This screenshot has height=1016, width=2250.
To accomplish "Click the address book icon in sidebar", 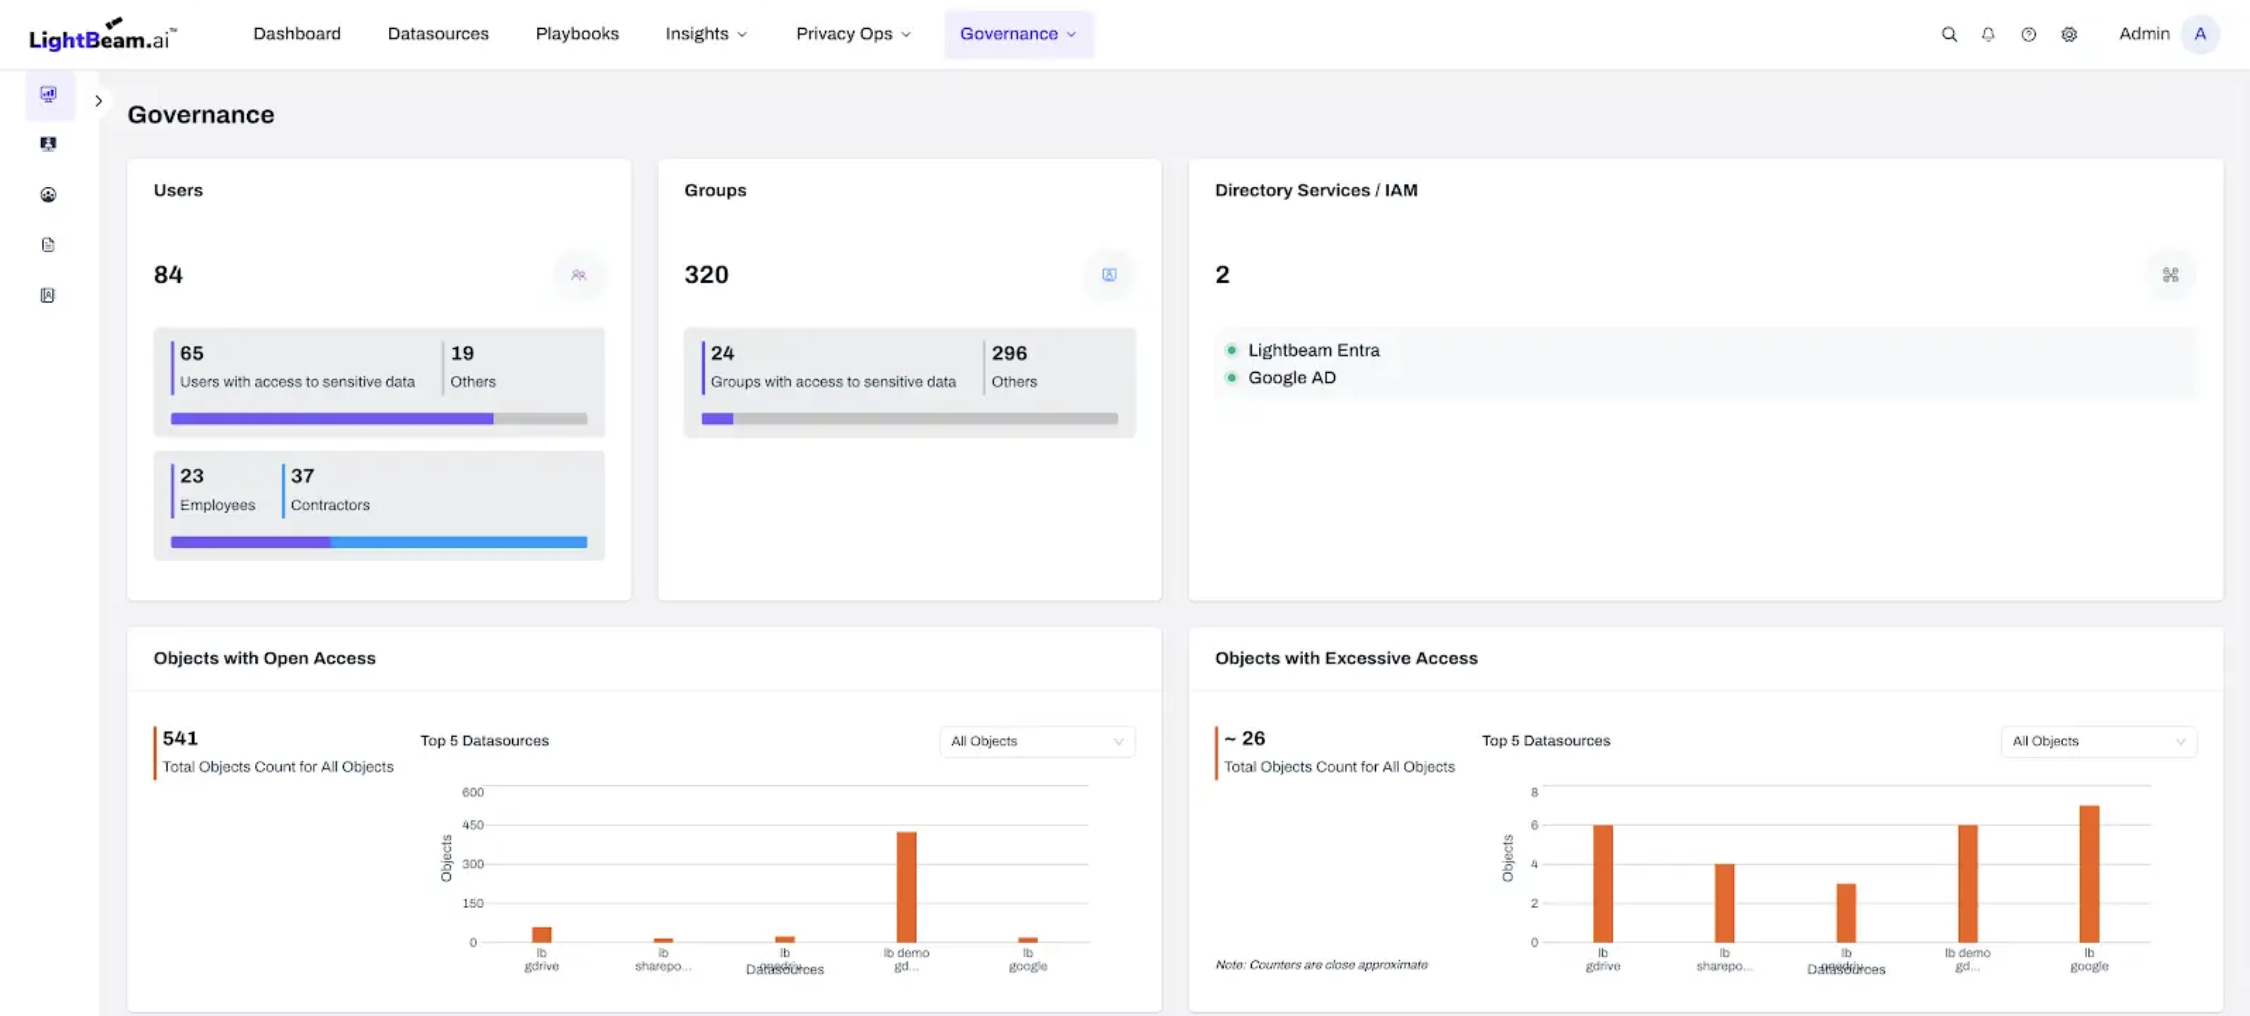I will tap(48, 295).
